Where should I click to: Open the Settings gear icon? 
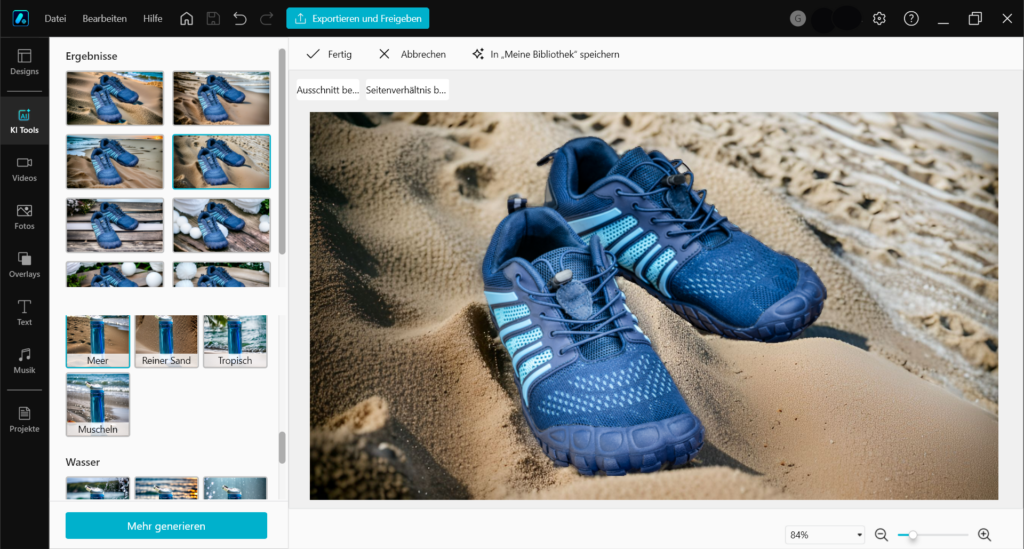pos(879,19)
